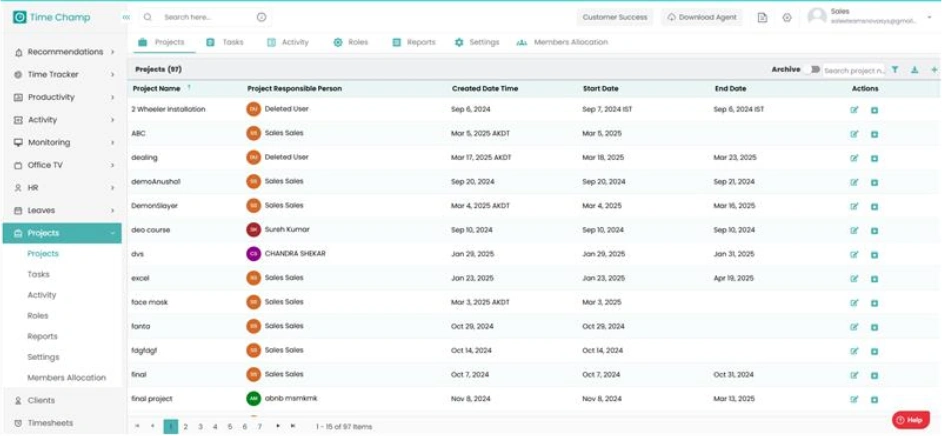Collapse the sidebar with the double-chevron icon
The width and height of the screenshot is (942, 448).
[125, 17]
